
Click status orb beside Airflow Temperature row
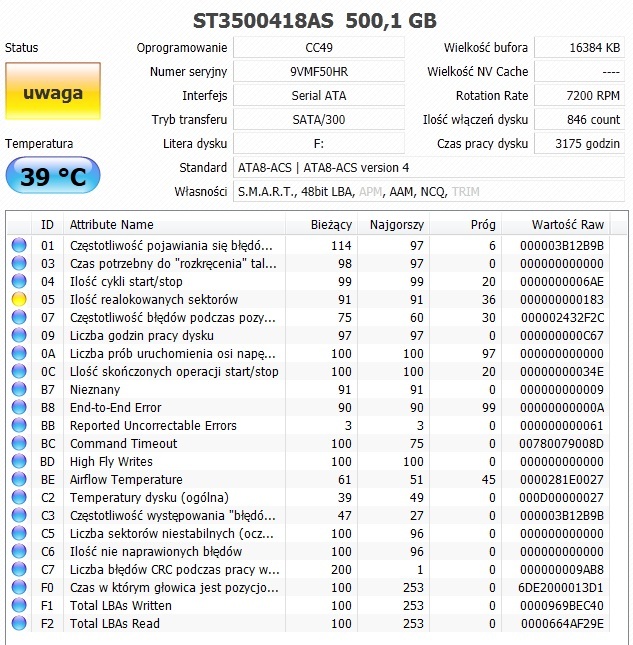[x=19, y=479]
